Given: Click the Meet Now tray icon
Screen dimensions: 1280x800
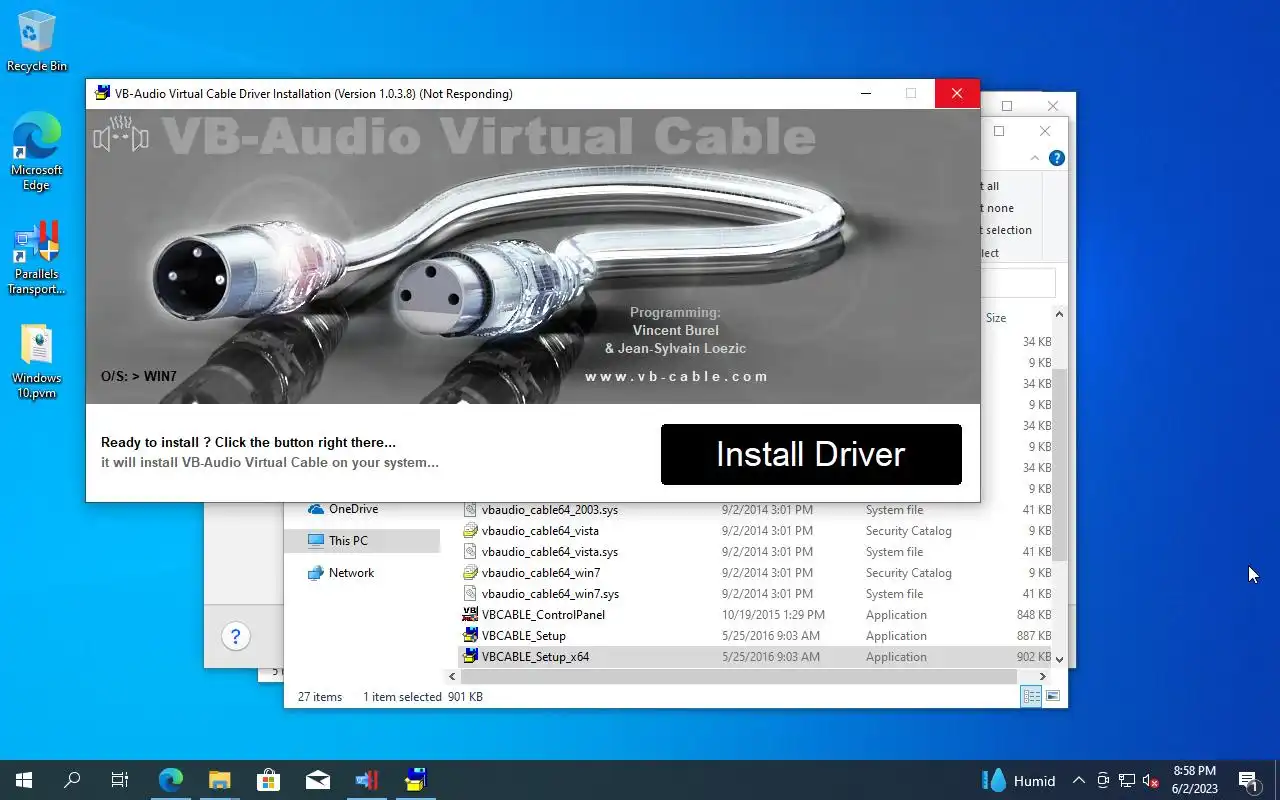Looking at the screenshot, I should 1103,781.
